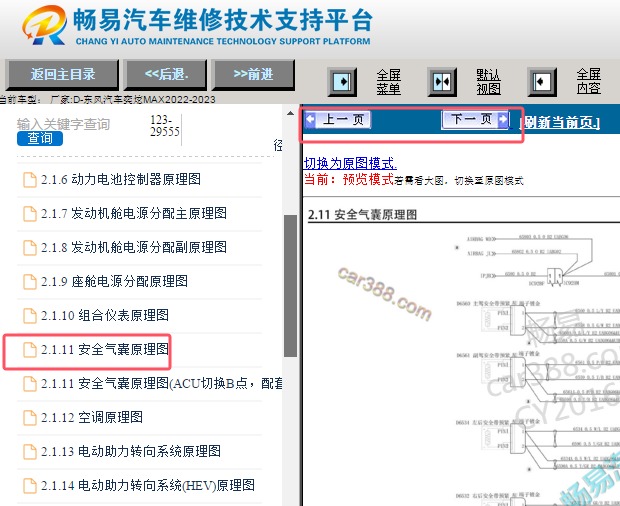
Task: Click the blue 查询 search button
Action: tap(40, 138)
